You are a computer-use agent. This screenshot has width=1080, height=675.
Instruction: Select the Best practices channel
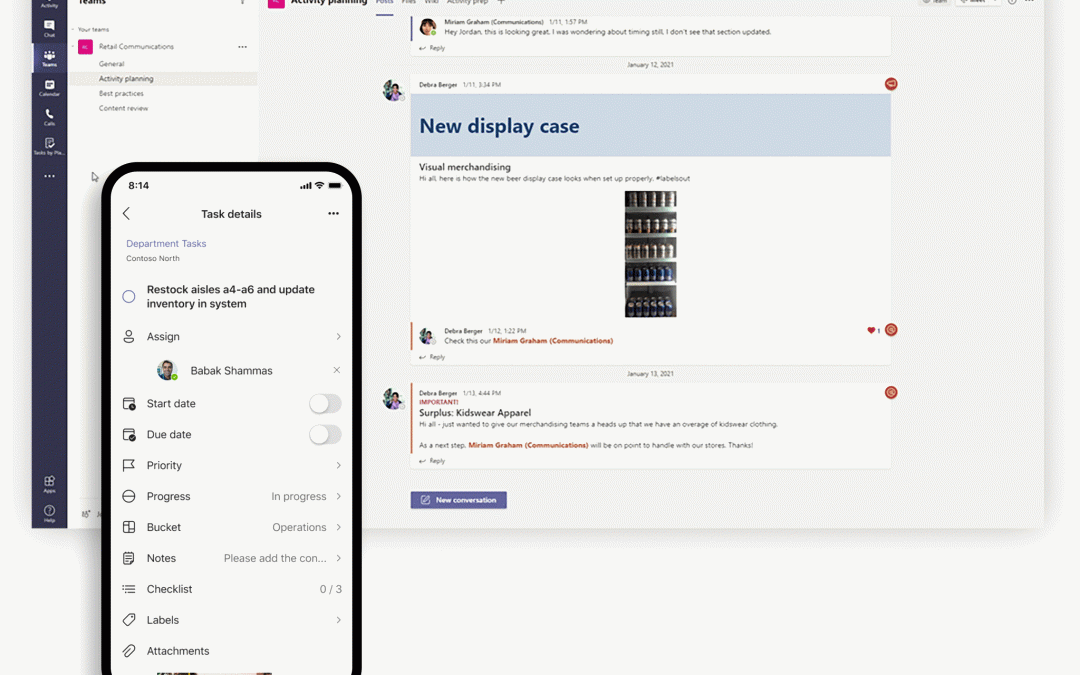(x=120, y=93)
